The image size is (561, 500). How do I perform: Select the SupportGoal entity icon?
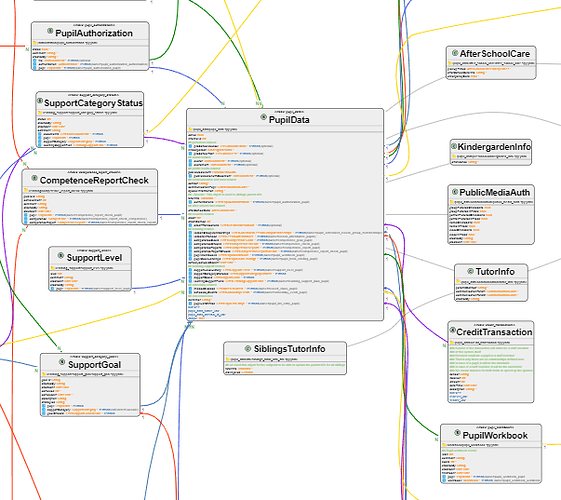pos(62,362)
